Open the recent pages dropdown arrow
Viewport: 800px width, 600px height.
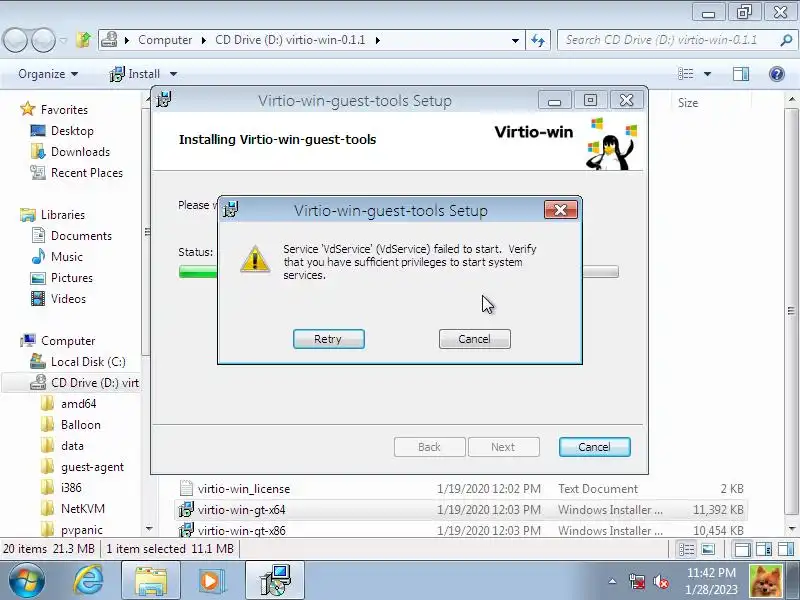pyautogui.click(x=63, y=40)
